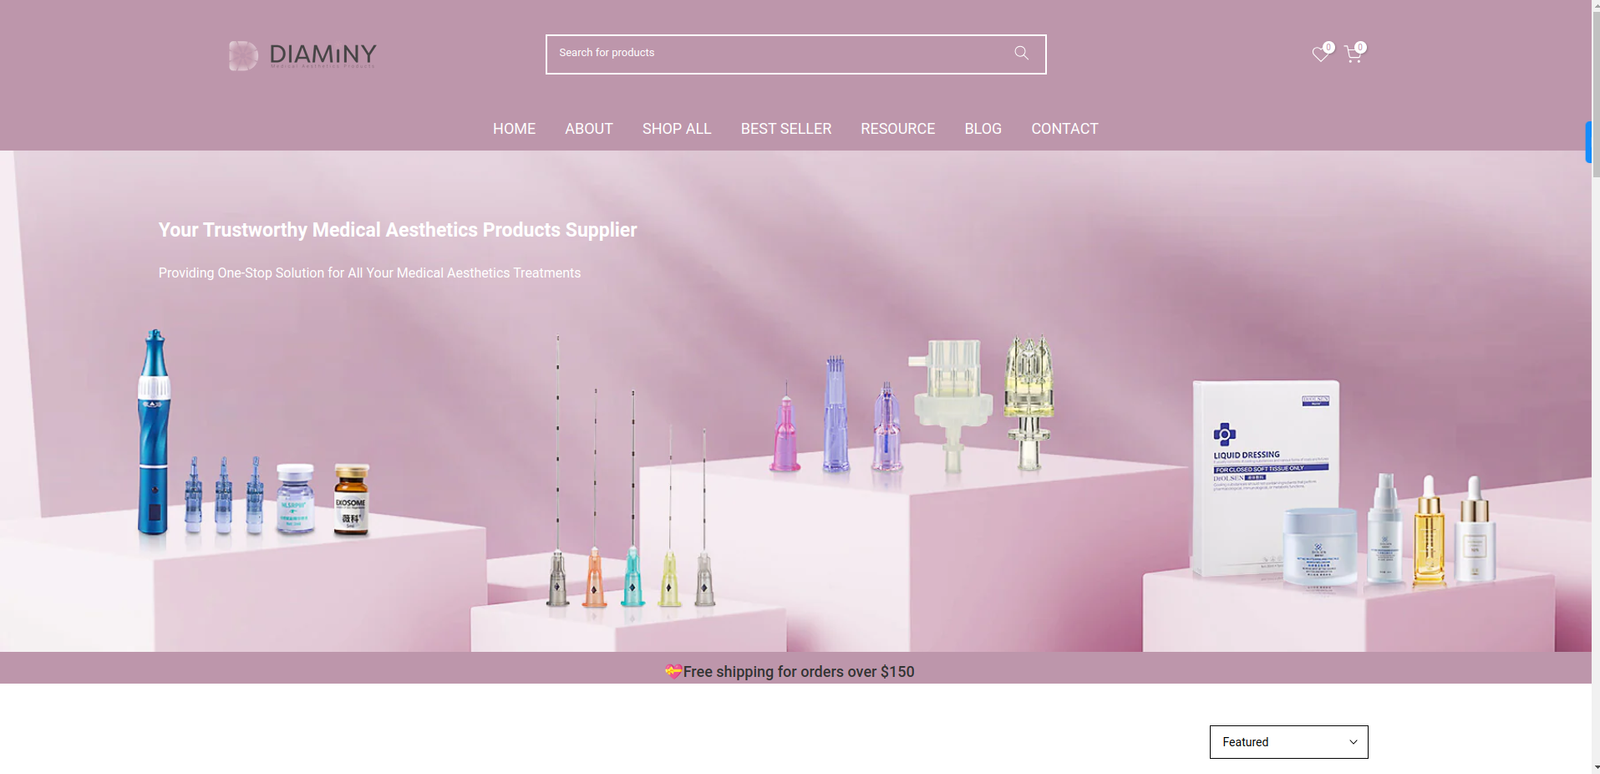Click the heart emoji in shipping banner
The height and width of the screenshot is (774, 1600).
673,671
